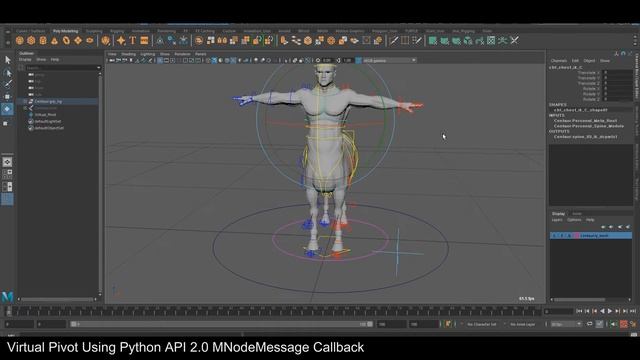The height and width of the screenshot is (360, 640).
Task: Toggle playback looping icon
Action: point(590,324)
